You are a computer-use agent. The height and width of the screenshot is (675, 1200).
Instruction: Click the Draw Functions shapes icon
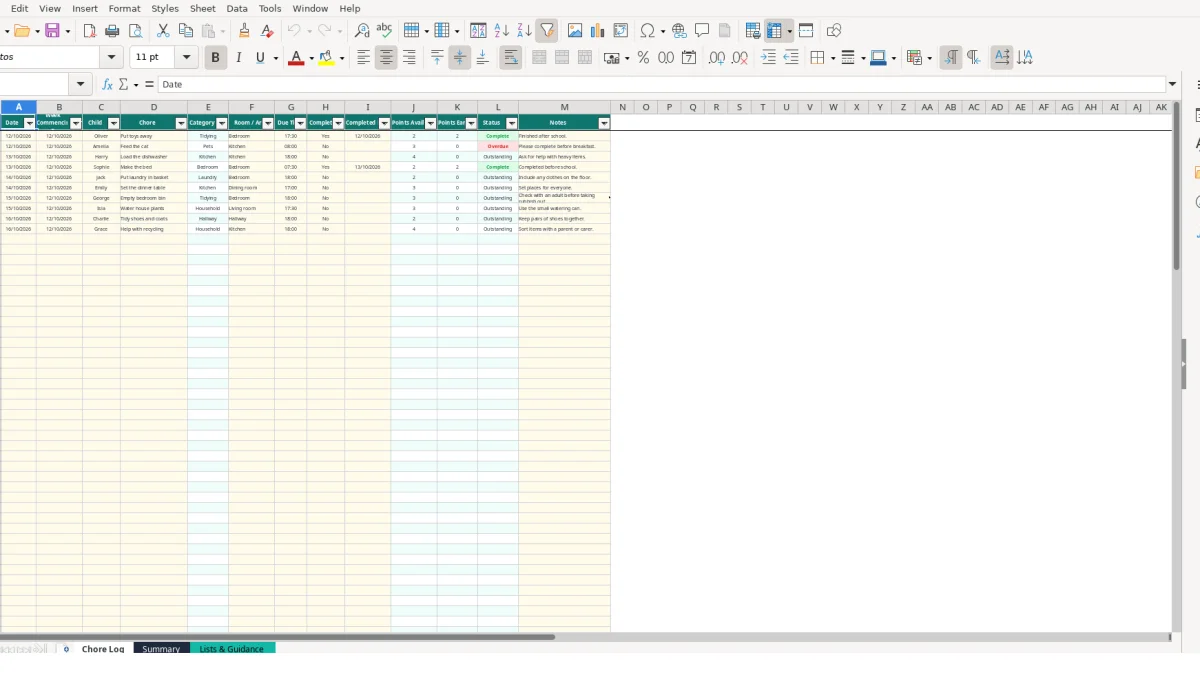click(834, 31)
